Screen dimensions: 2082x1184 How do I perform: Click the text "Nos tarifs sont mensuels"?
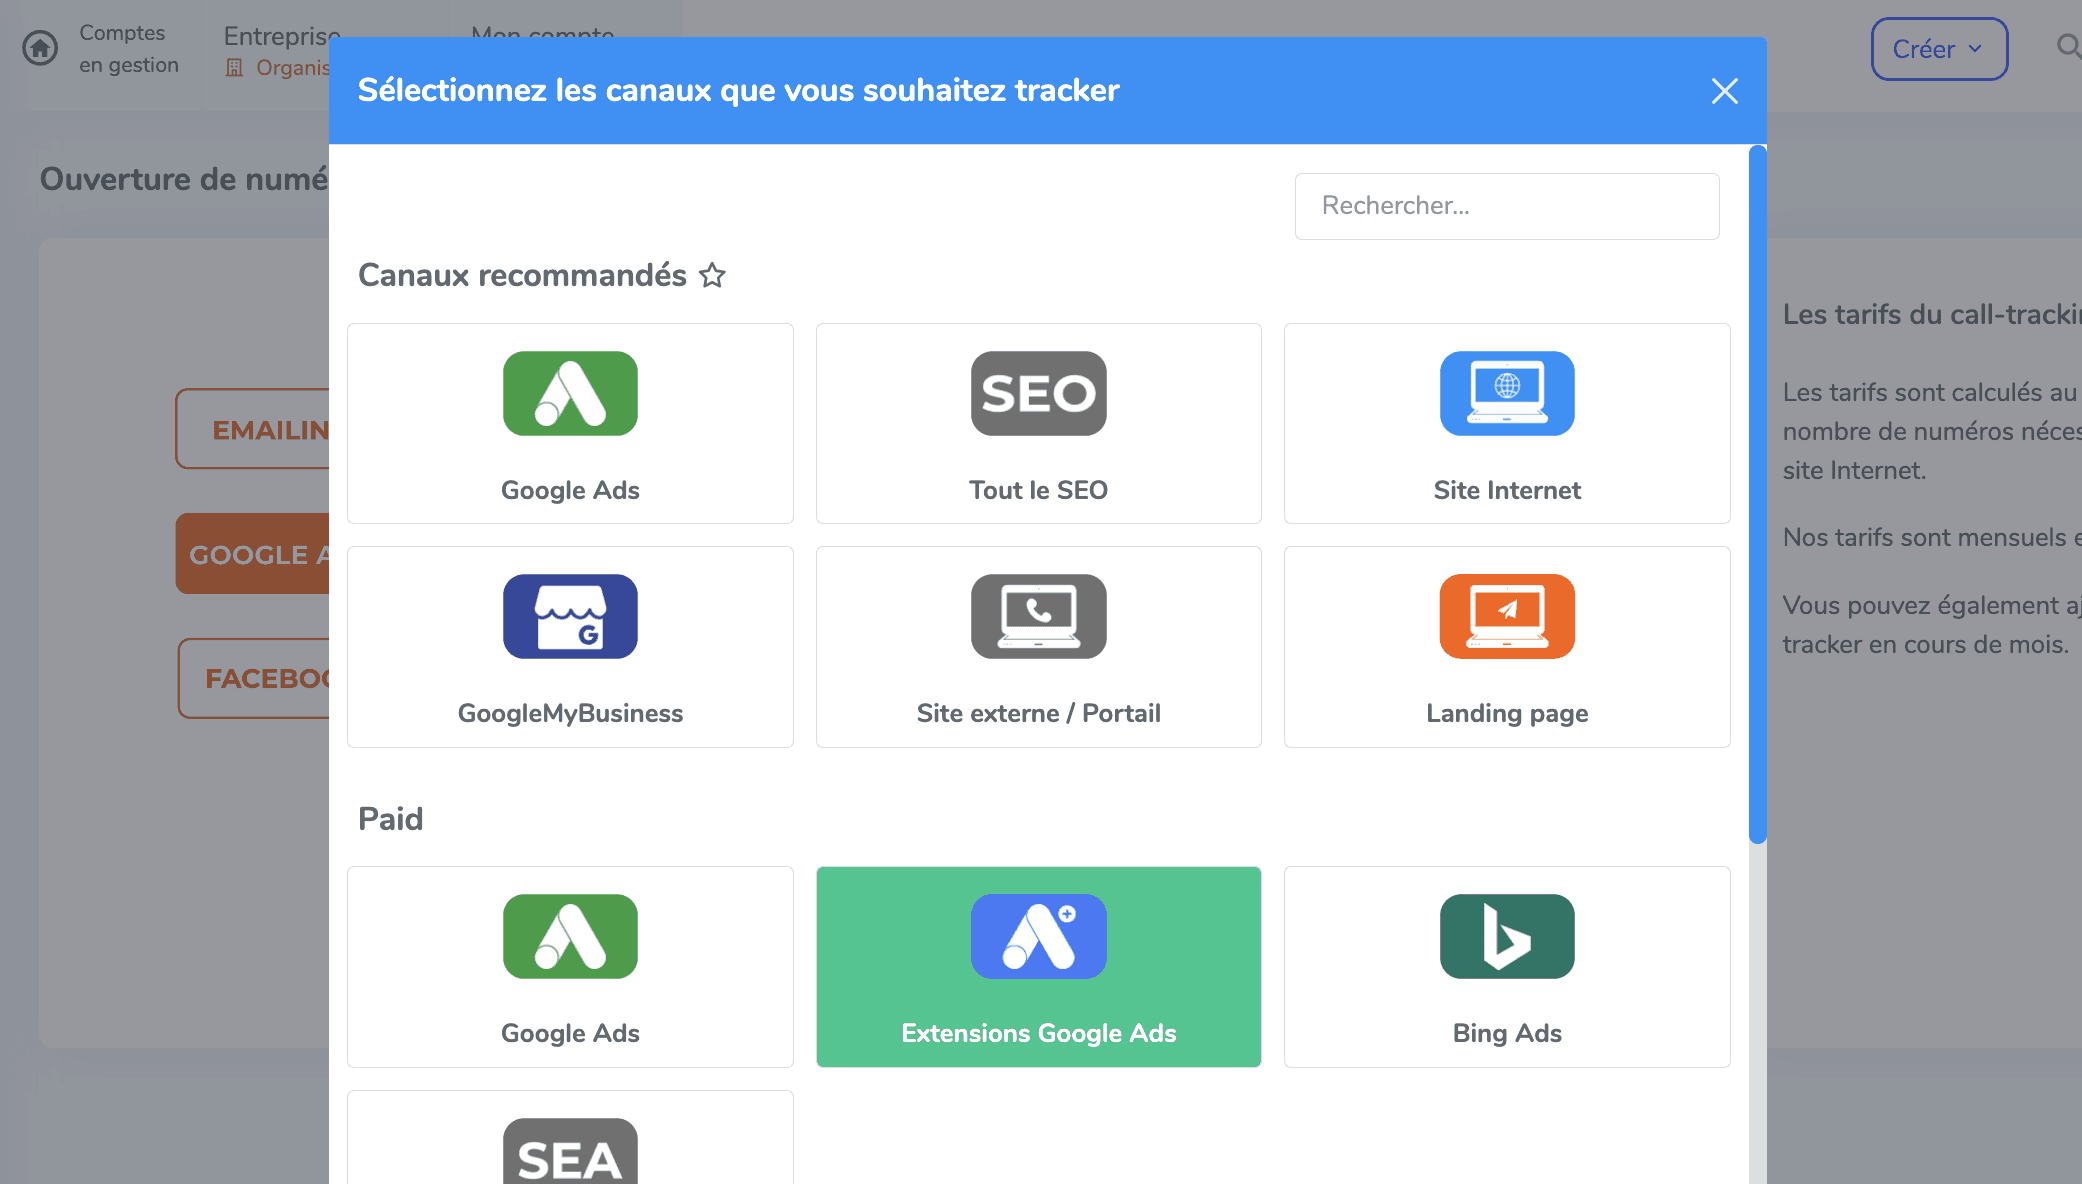tap(1924, 537)
